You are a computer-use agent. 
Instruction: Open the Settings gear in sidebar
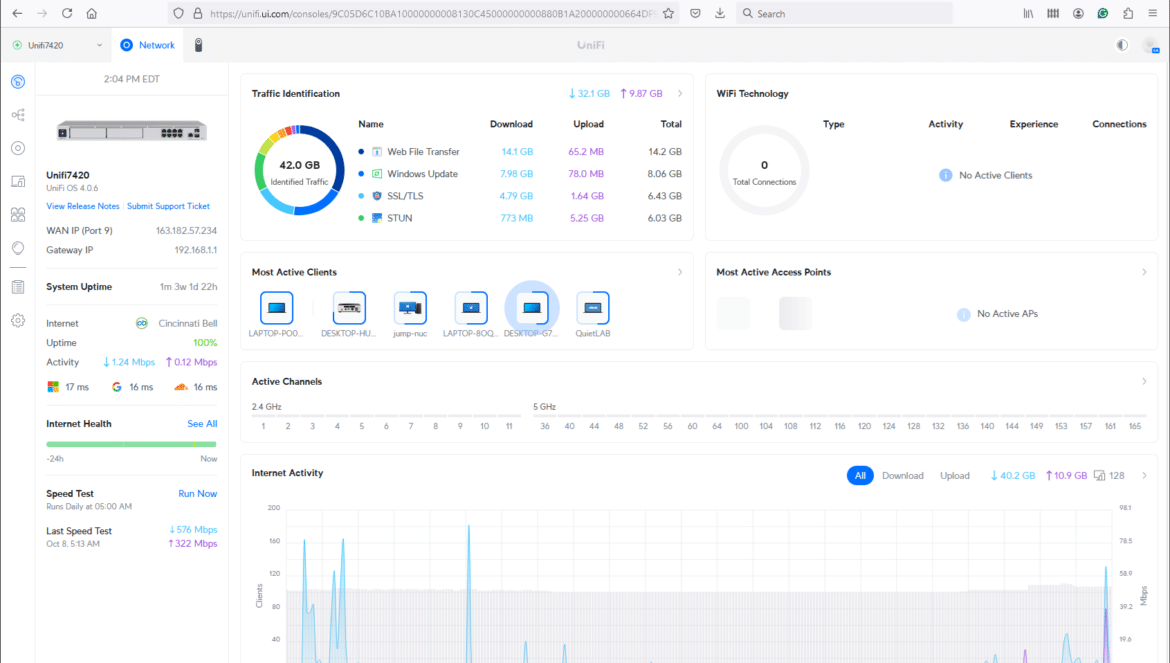point(18,321)
